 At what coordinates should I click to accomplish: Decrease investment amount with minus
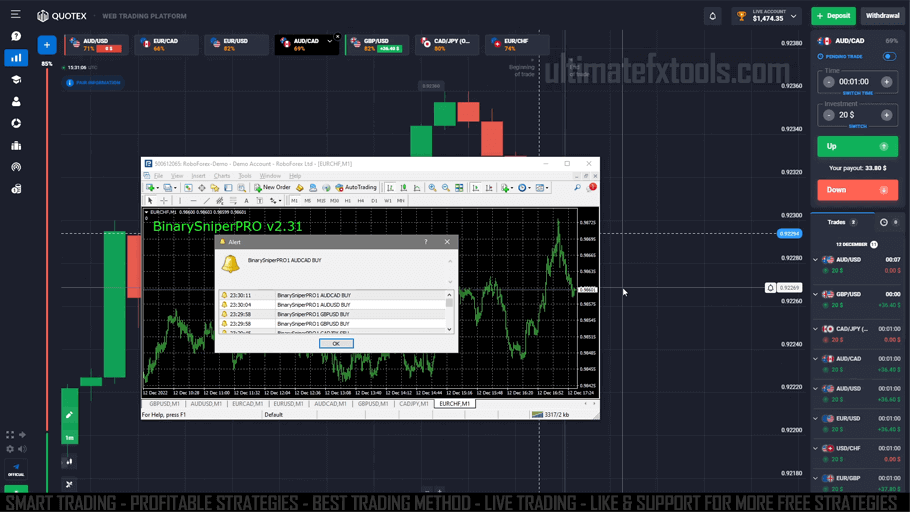tap(829, 115)
